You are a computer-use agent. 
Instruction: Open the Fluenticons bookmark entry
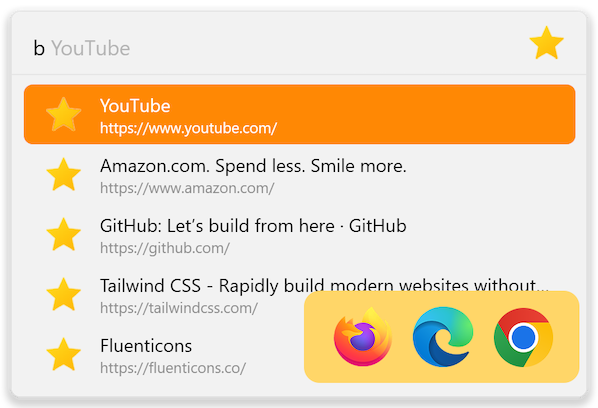point(299,355)
